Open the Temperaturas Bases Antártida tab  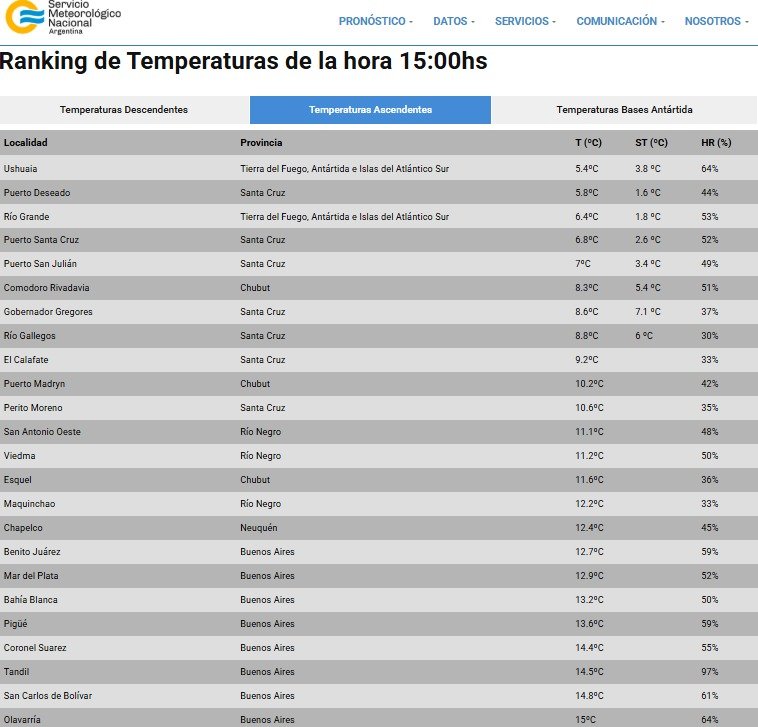[624, 110]
